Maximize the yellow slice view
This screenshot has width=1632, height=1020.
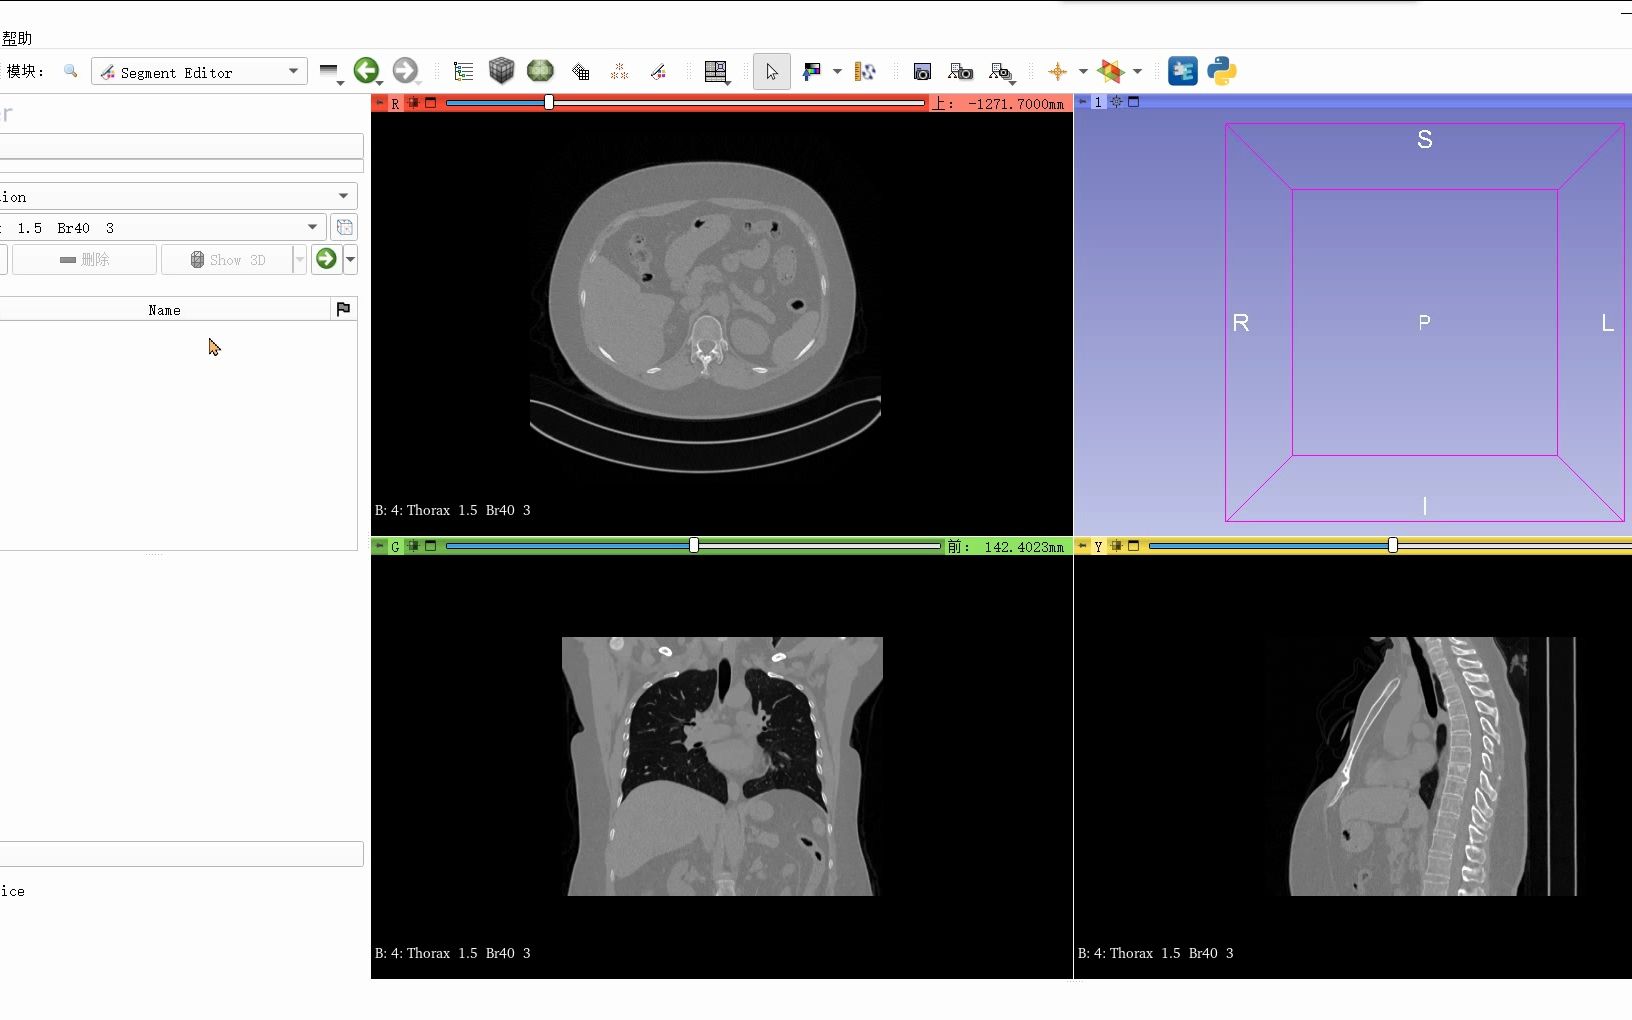point(1134,545)
